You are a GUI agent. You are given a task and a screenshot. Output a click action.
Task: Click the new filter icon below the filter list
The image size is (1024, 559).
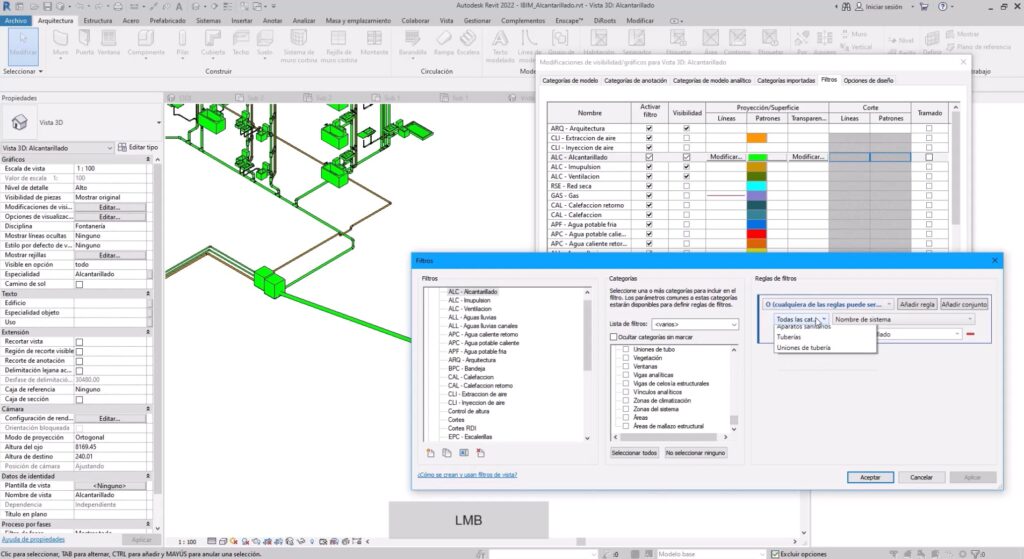(x=431, y=453)
